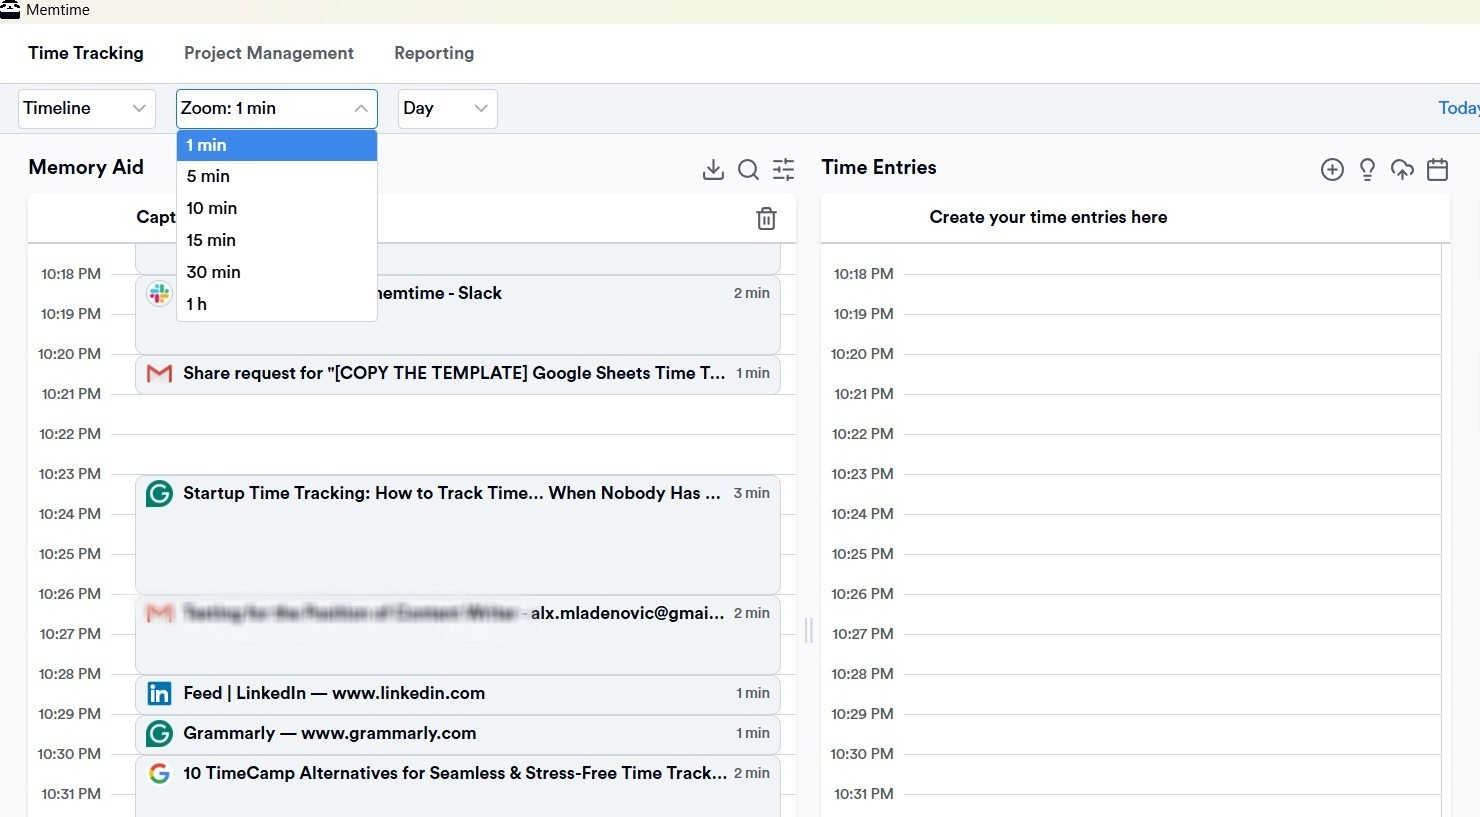Select 30 min zoom option

click(x=277, y=272)
